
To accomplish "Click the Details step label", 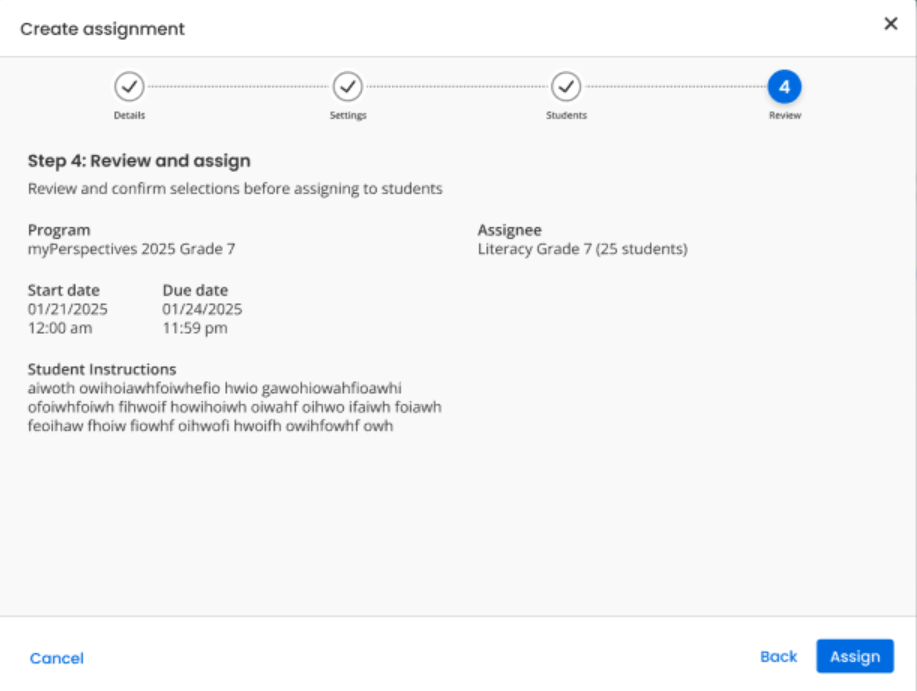I will pyautogui.click(x=129, y=115).
